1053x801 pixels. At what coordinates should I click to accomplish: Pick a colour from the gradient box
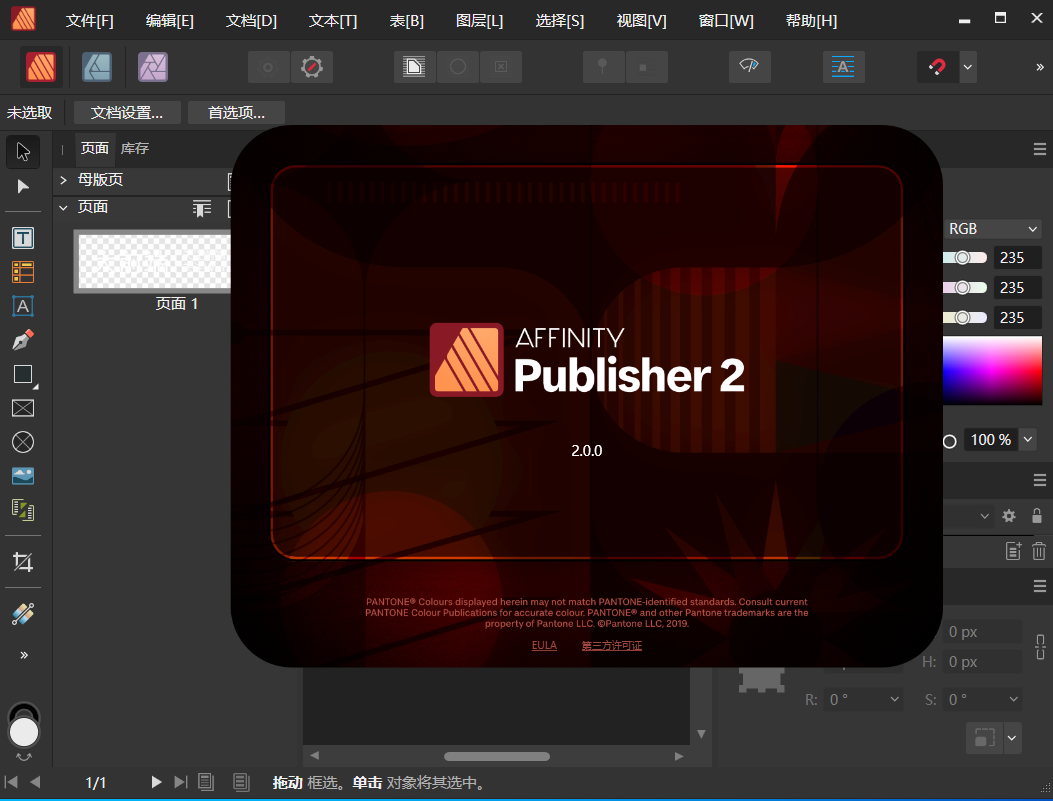click(x=993, y=371)
